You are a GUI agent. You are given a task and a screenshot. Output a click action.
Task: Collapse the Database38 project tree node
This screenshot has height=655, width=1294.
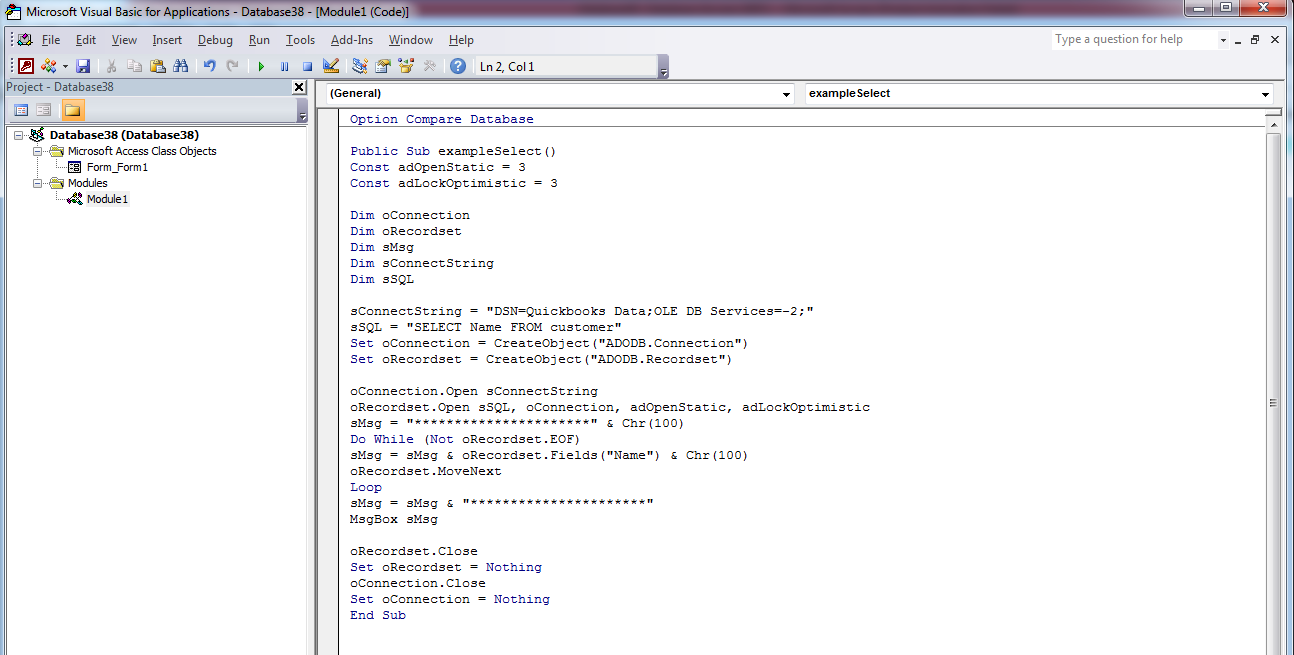[19, 135]
